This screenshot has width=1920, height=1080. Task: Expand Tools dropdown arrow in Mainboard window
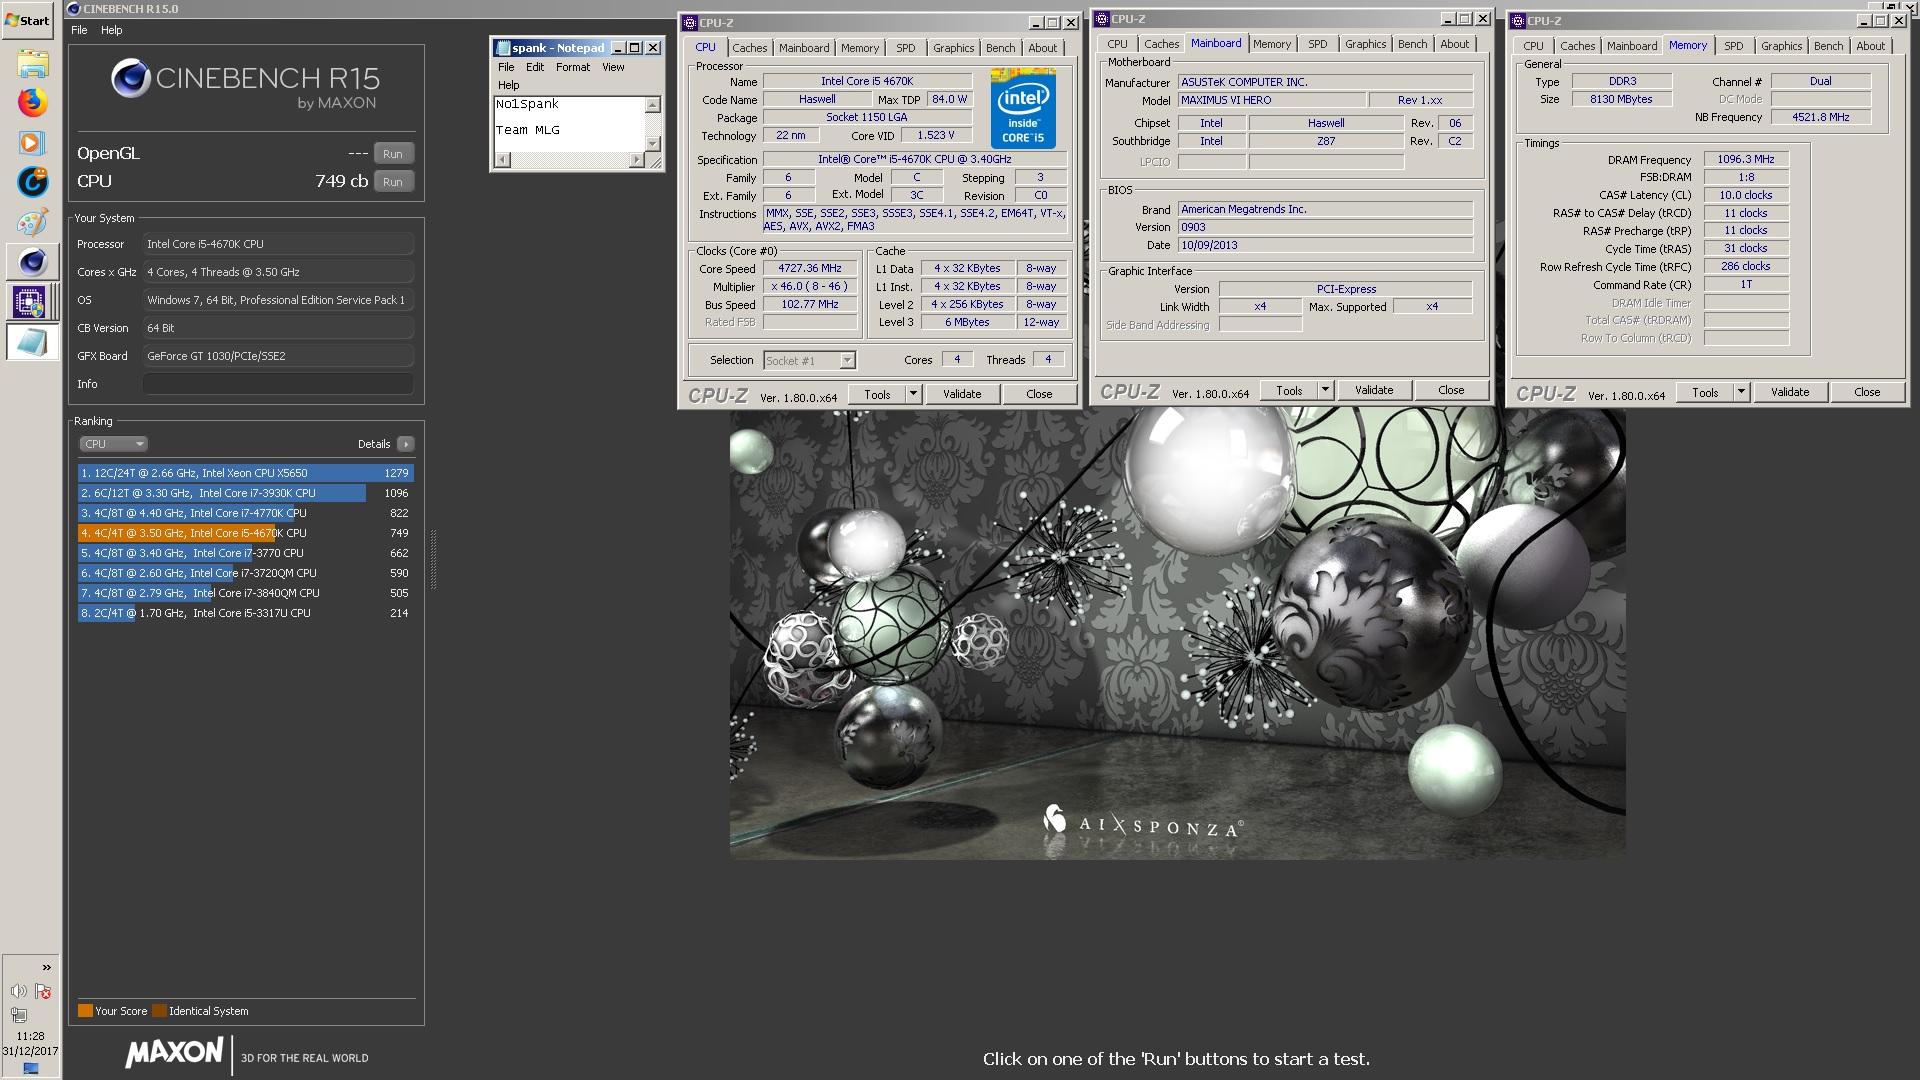tap(1325, 390)
